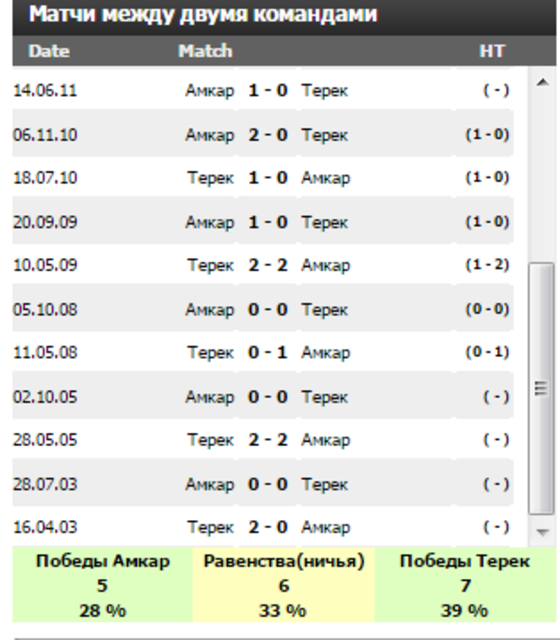Open the 11.05.08 Терек 0-1 Амкар match

pos(263,353)
